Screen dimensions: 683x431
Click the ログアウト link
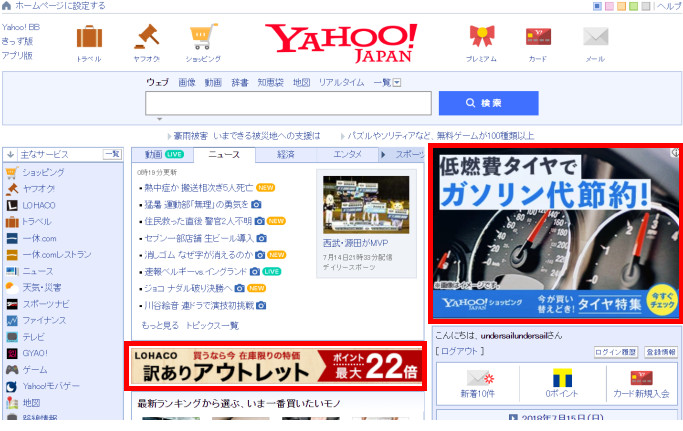pyautogui.click(x=460, y=351)
